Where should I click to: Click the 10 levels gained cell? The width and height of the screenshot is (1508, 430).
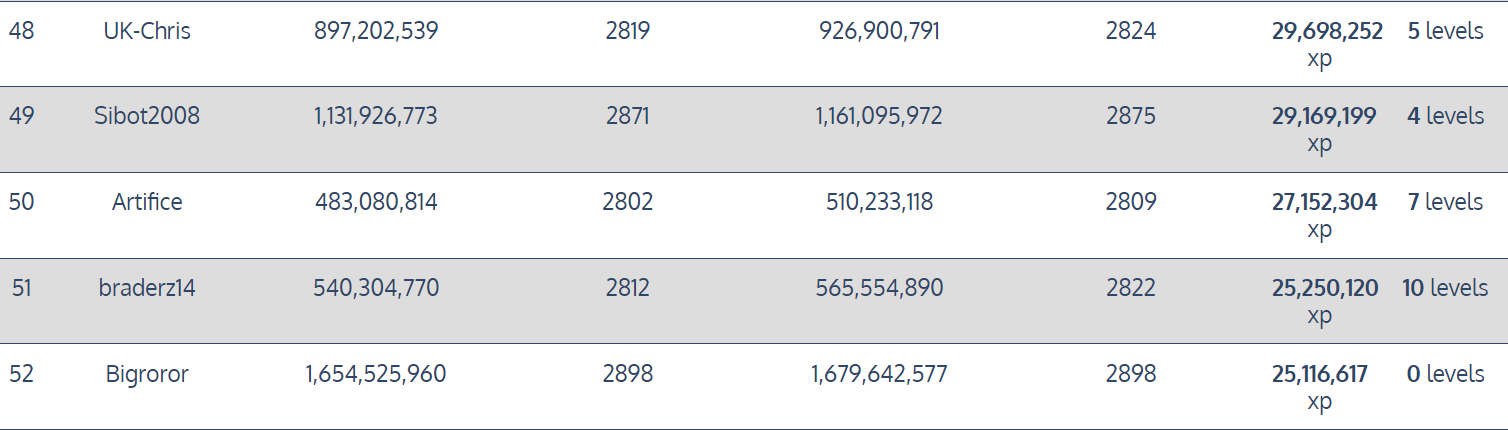1444,288
